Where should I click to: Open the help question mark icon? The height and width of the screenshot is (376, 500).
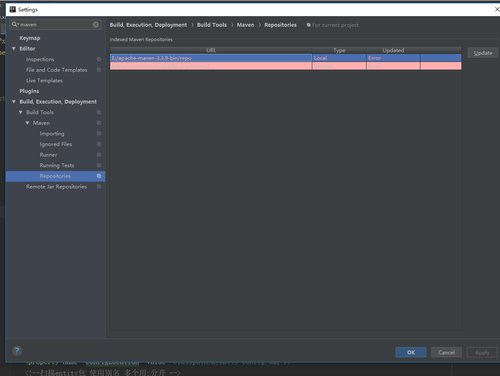[17, 351]
